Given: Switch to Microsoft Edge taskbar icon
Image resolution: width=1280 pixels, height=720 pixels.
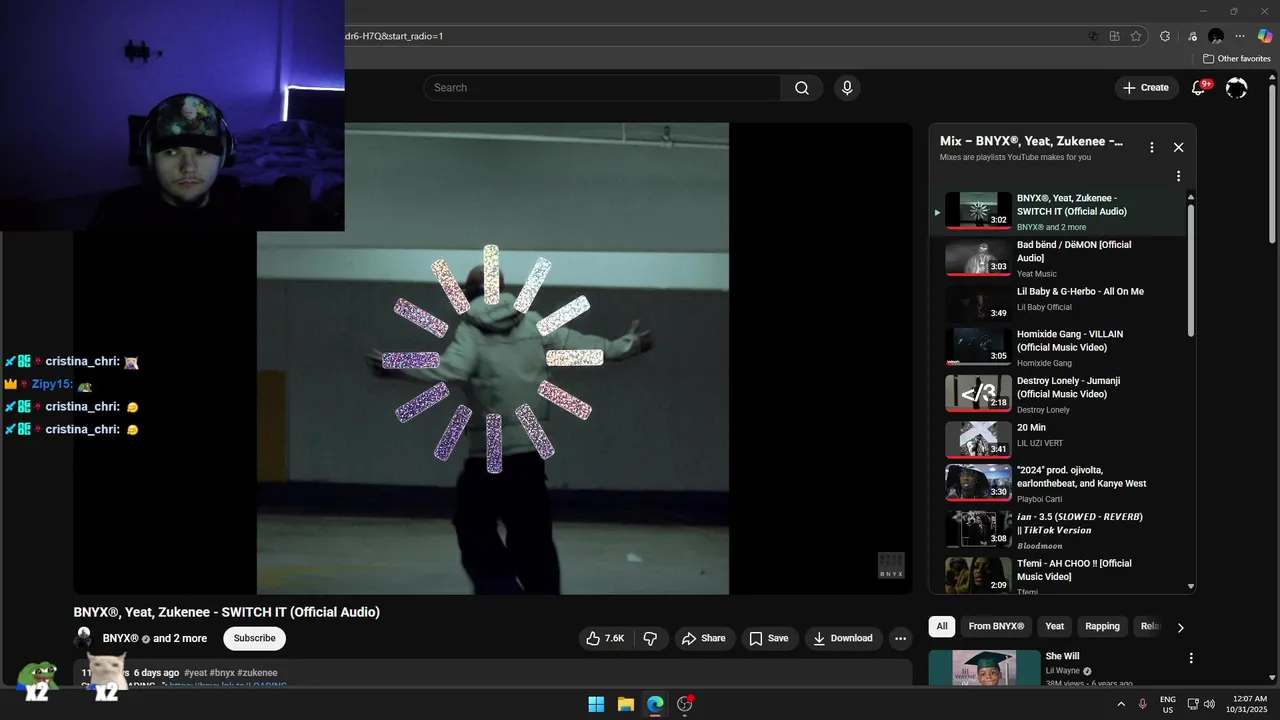Looking at the screenshot, I should pyautogui.click(x=655, y=704).
